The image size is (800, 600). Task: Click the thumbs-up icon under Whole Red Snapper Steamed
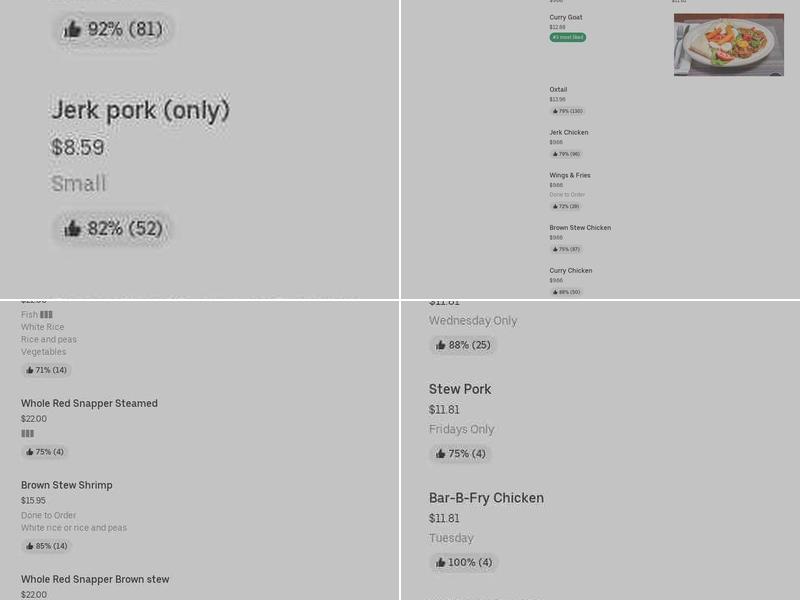coord(30,452)
